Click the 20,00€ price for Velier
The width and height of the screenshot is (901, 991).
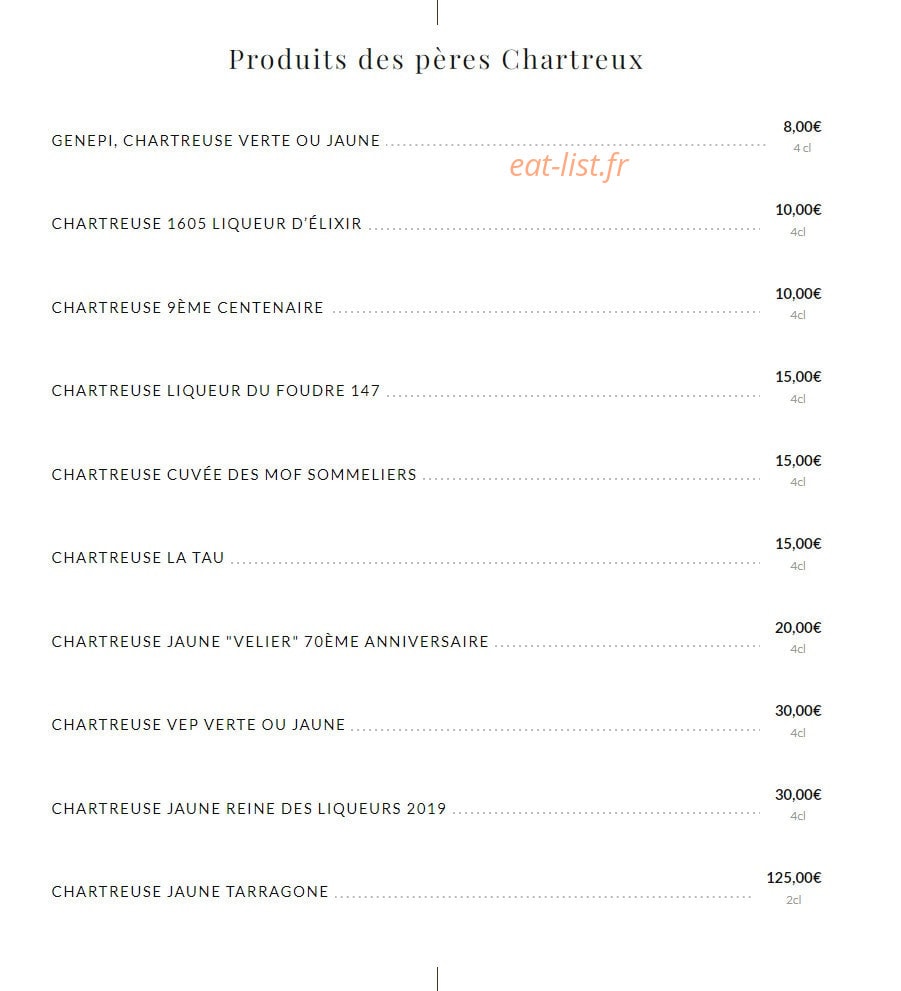tap(798, 628)
